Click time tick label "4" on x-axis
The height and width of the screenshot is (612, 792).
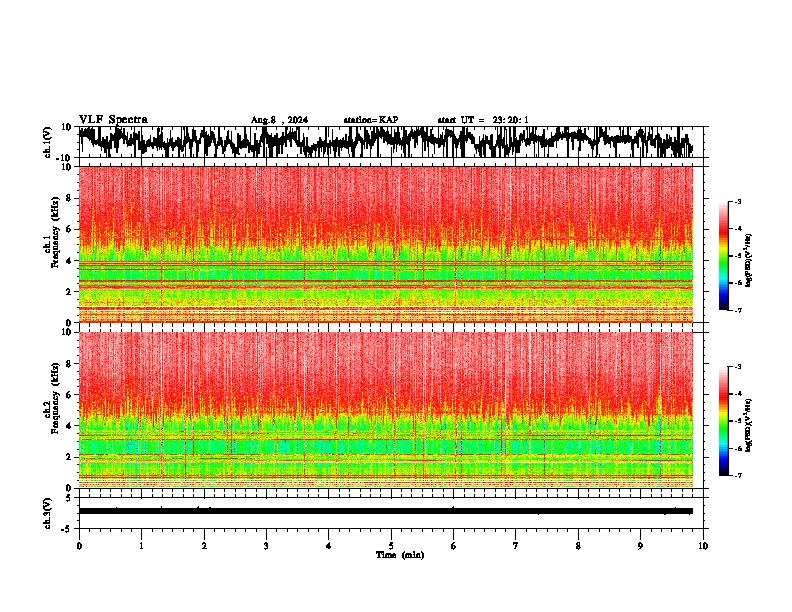tap(329, 546)
